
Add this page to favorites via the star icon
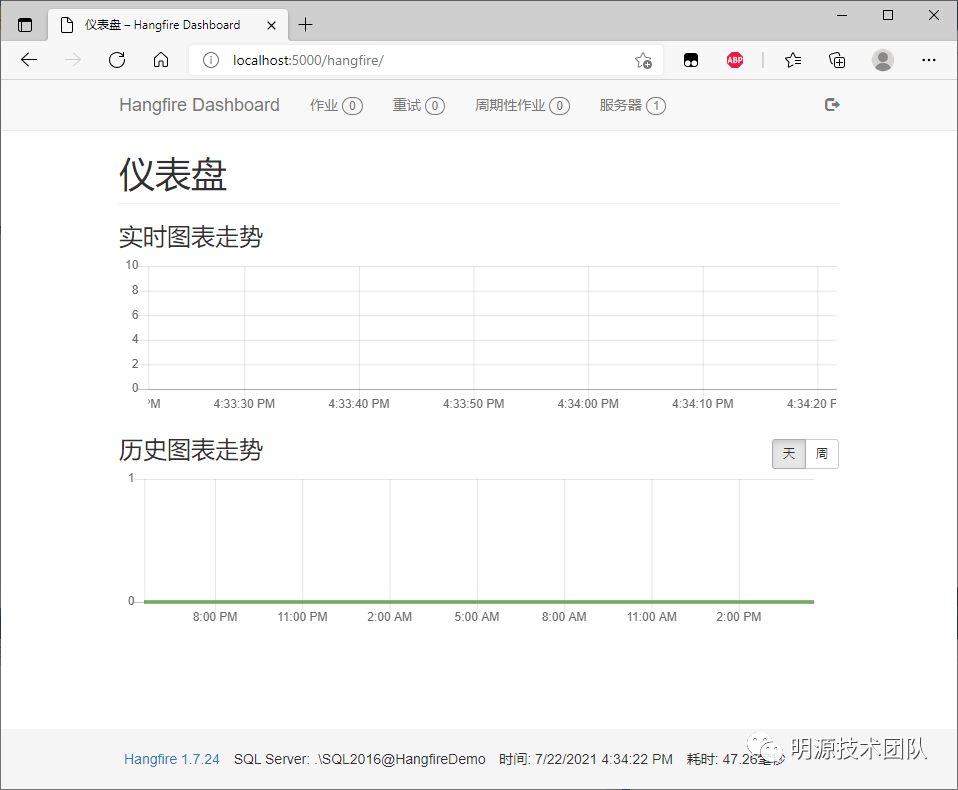644,60
